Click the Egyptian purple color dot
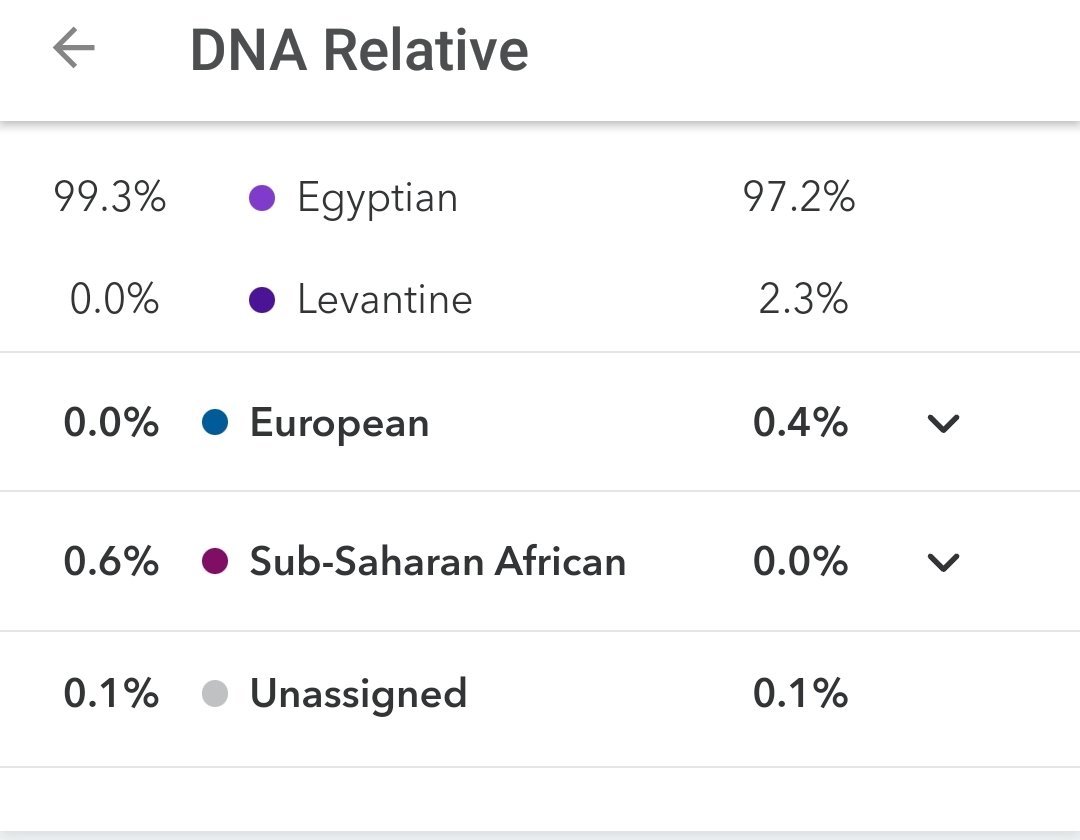 tap(261, 199)
